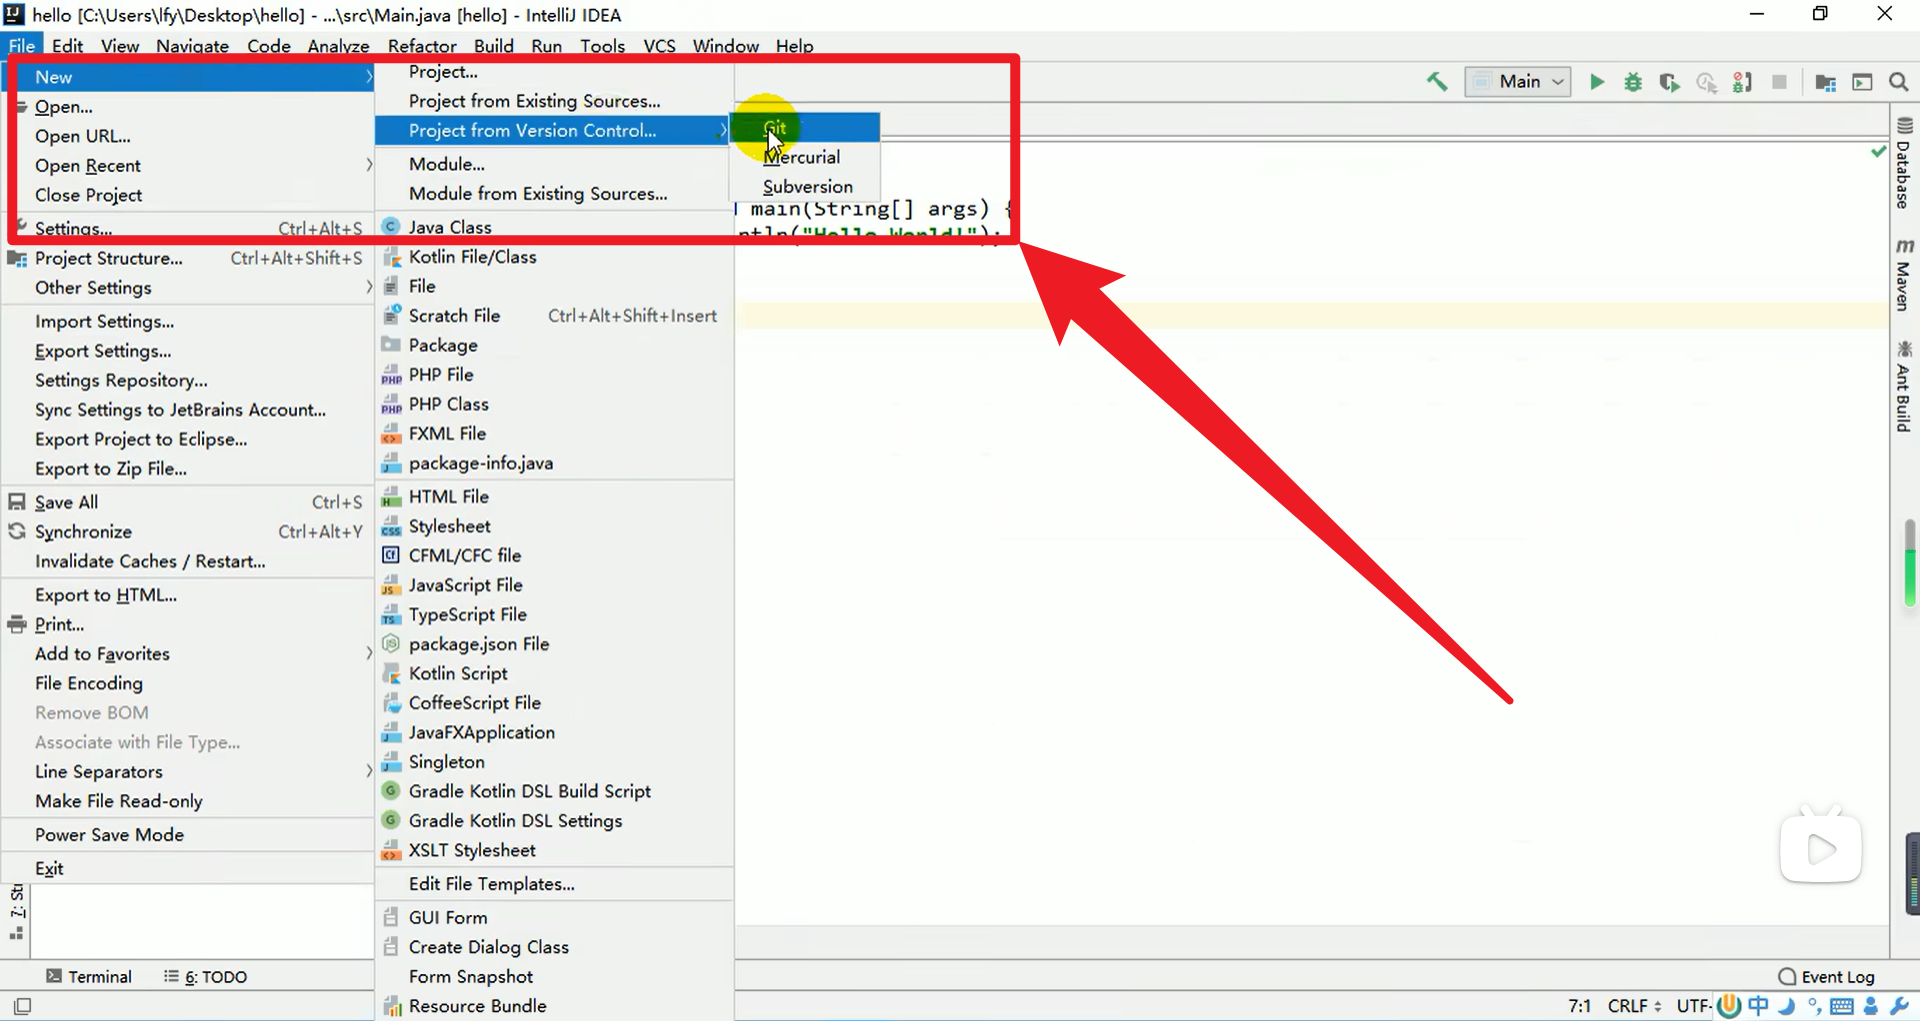The height and width of the screenshot is (1021, 1920).
Task: Open the Edit menu
Action: tap(67, 46)
